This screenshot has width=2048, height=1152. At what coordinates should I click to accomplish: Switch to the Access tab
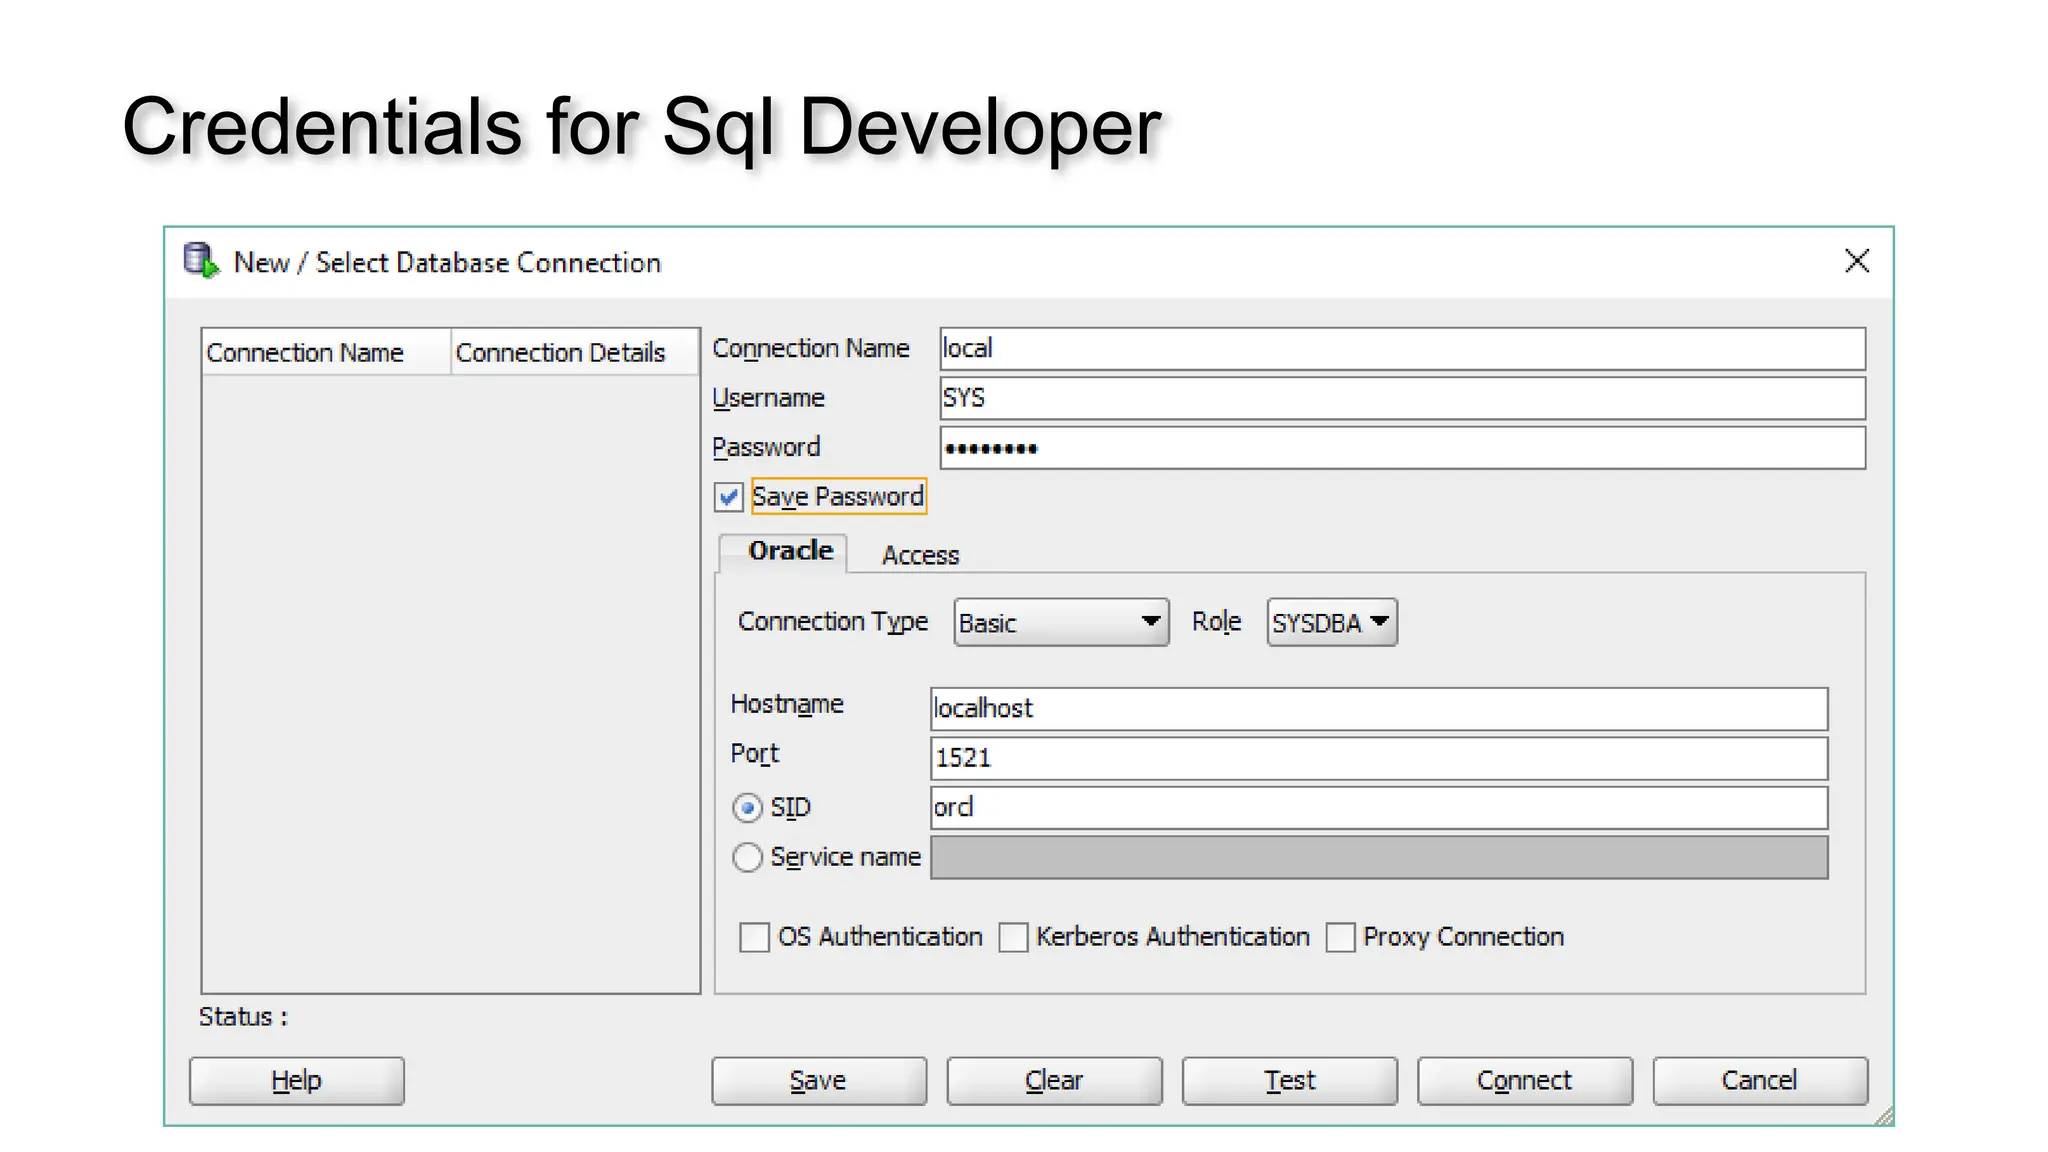(920, 555)
